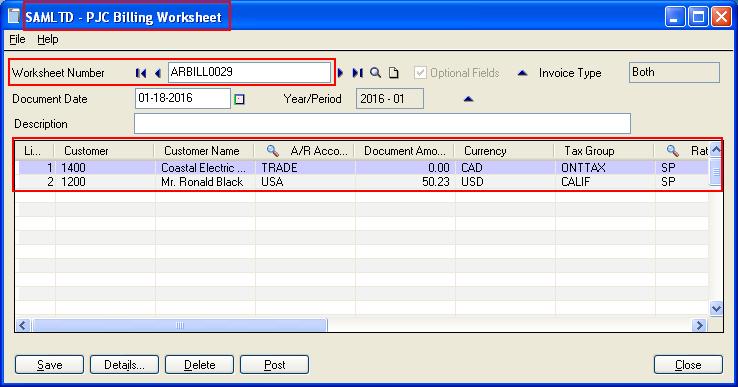Click the ONTTAX tax group cell
This screenshot has height=387, width=738.
[605, 168]
